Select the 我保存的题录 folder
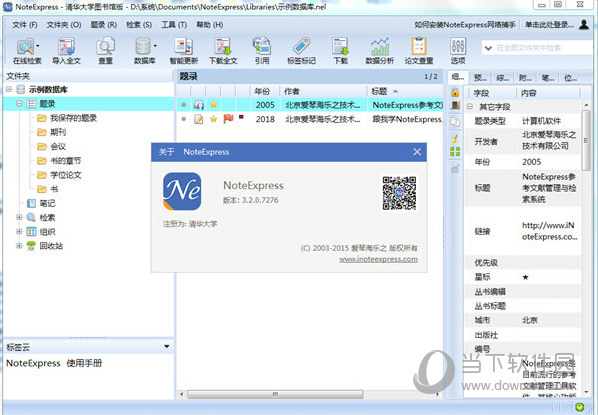This screenshot has height=415, width=598. [x=73, y=118]
